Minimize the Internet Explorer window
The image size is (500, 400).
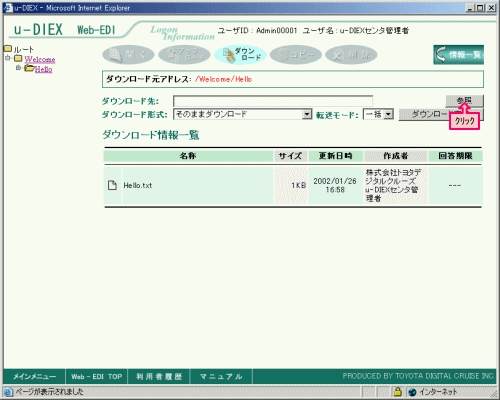pos(470,8)
